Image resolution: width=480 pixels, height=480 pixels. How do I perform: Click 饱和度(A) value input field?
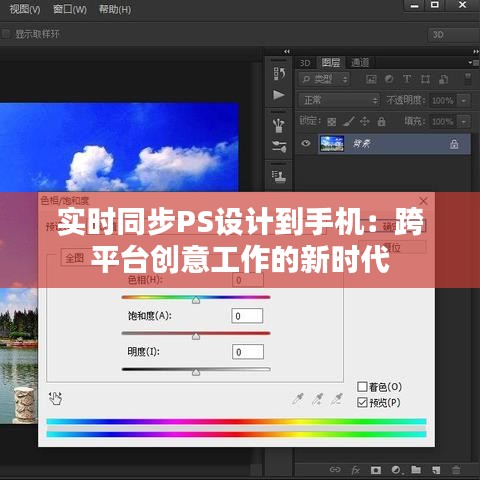[247, 316]
